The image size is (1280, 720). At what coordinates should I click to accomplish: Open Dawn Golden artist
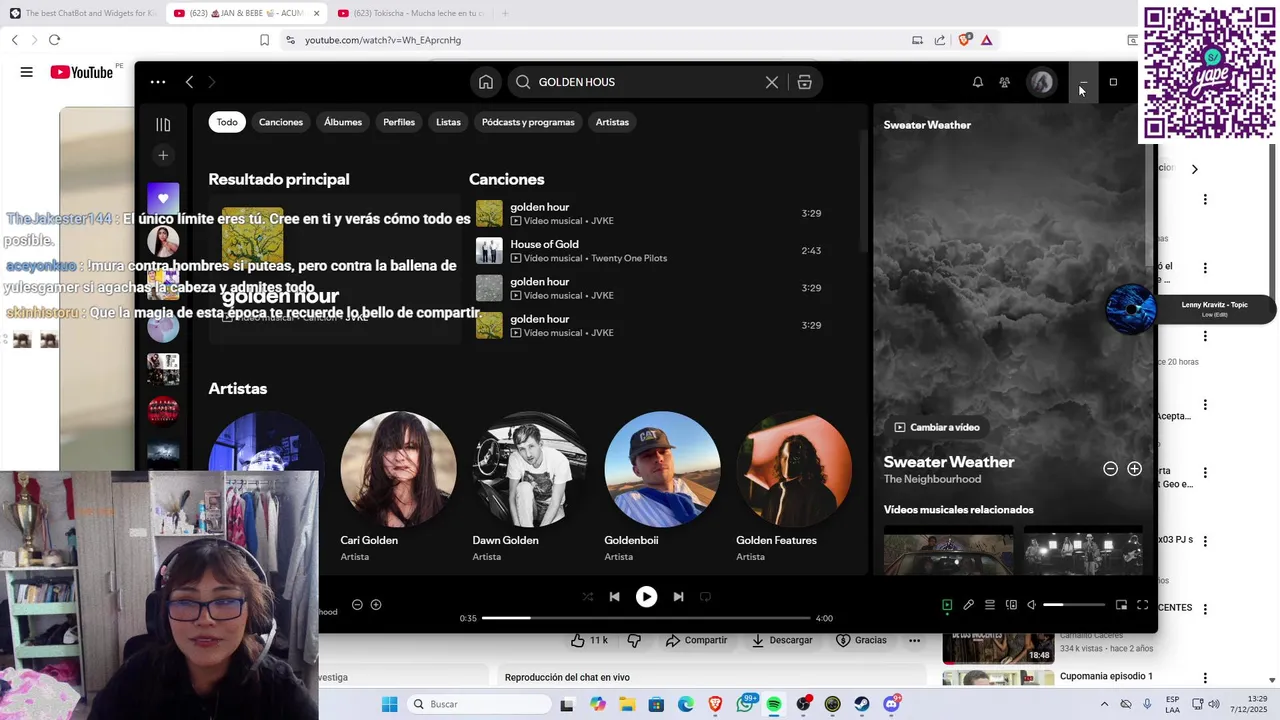[x=530, y=489]
